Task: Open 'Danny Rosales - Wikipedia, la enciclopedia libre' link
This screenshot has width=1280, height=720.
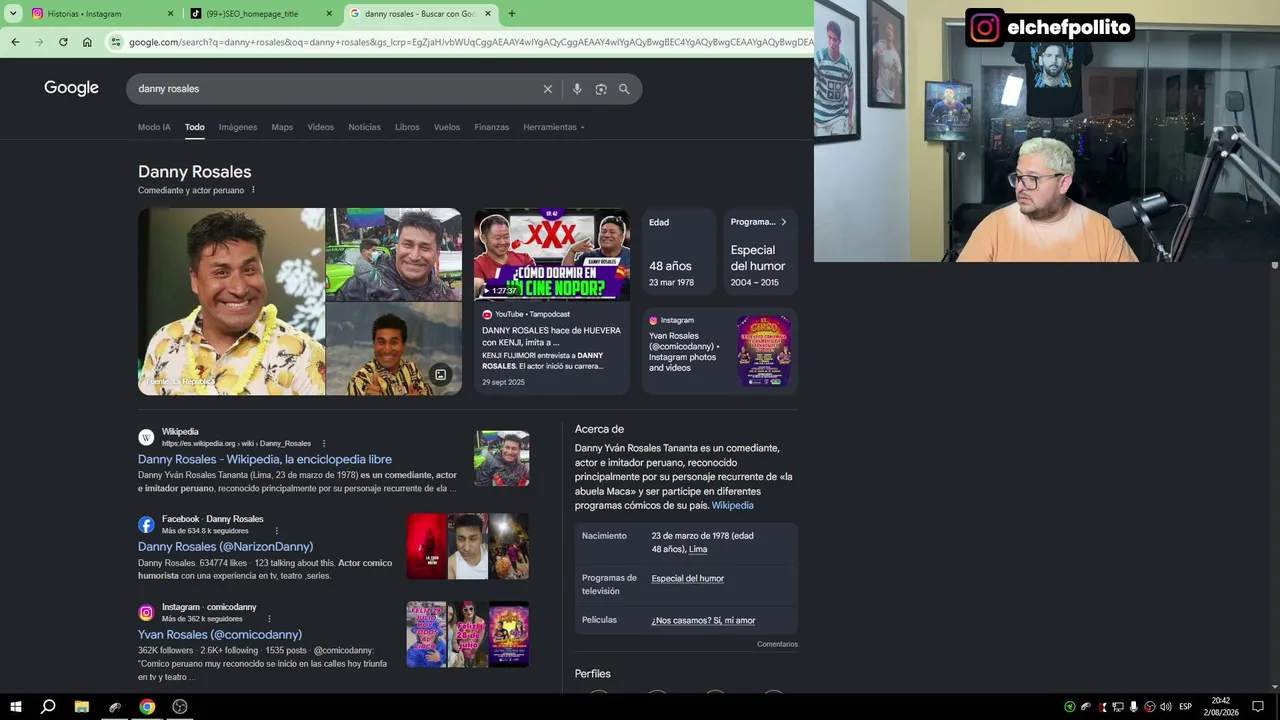Action: 265,459
